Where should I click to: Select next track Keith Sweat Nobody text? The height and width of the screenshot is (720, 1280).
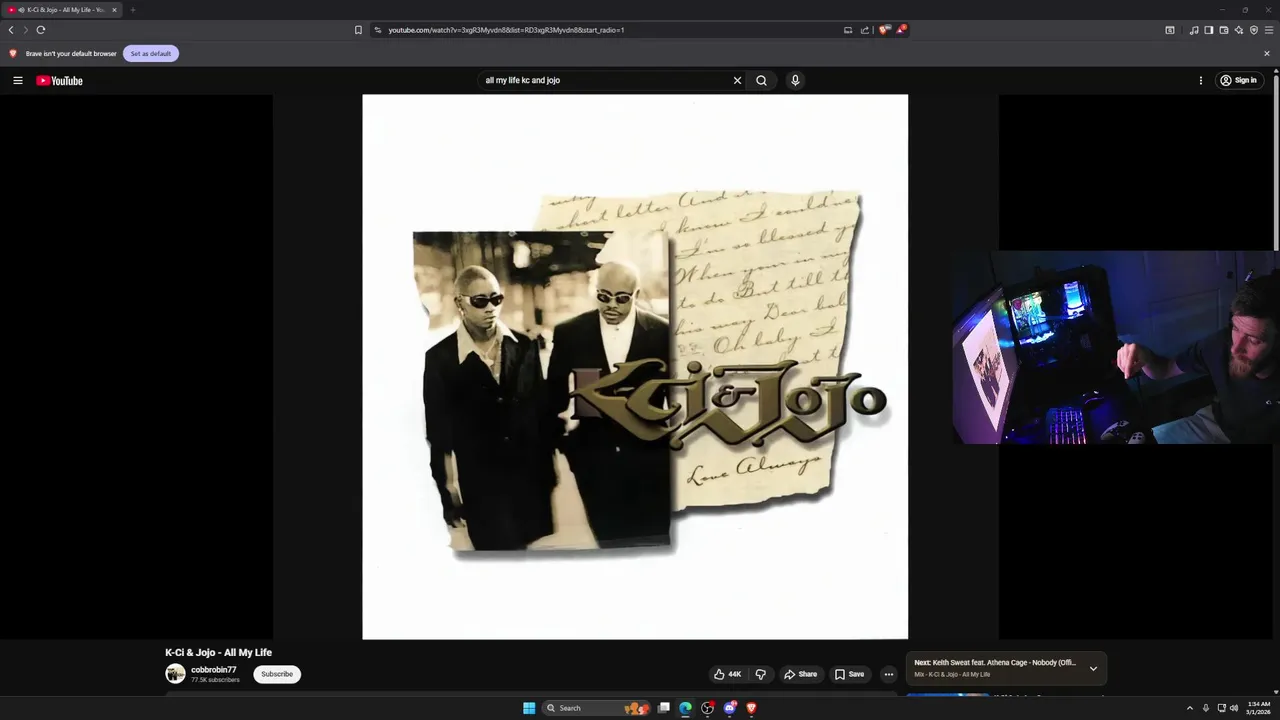[x=995, y=662]
